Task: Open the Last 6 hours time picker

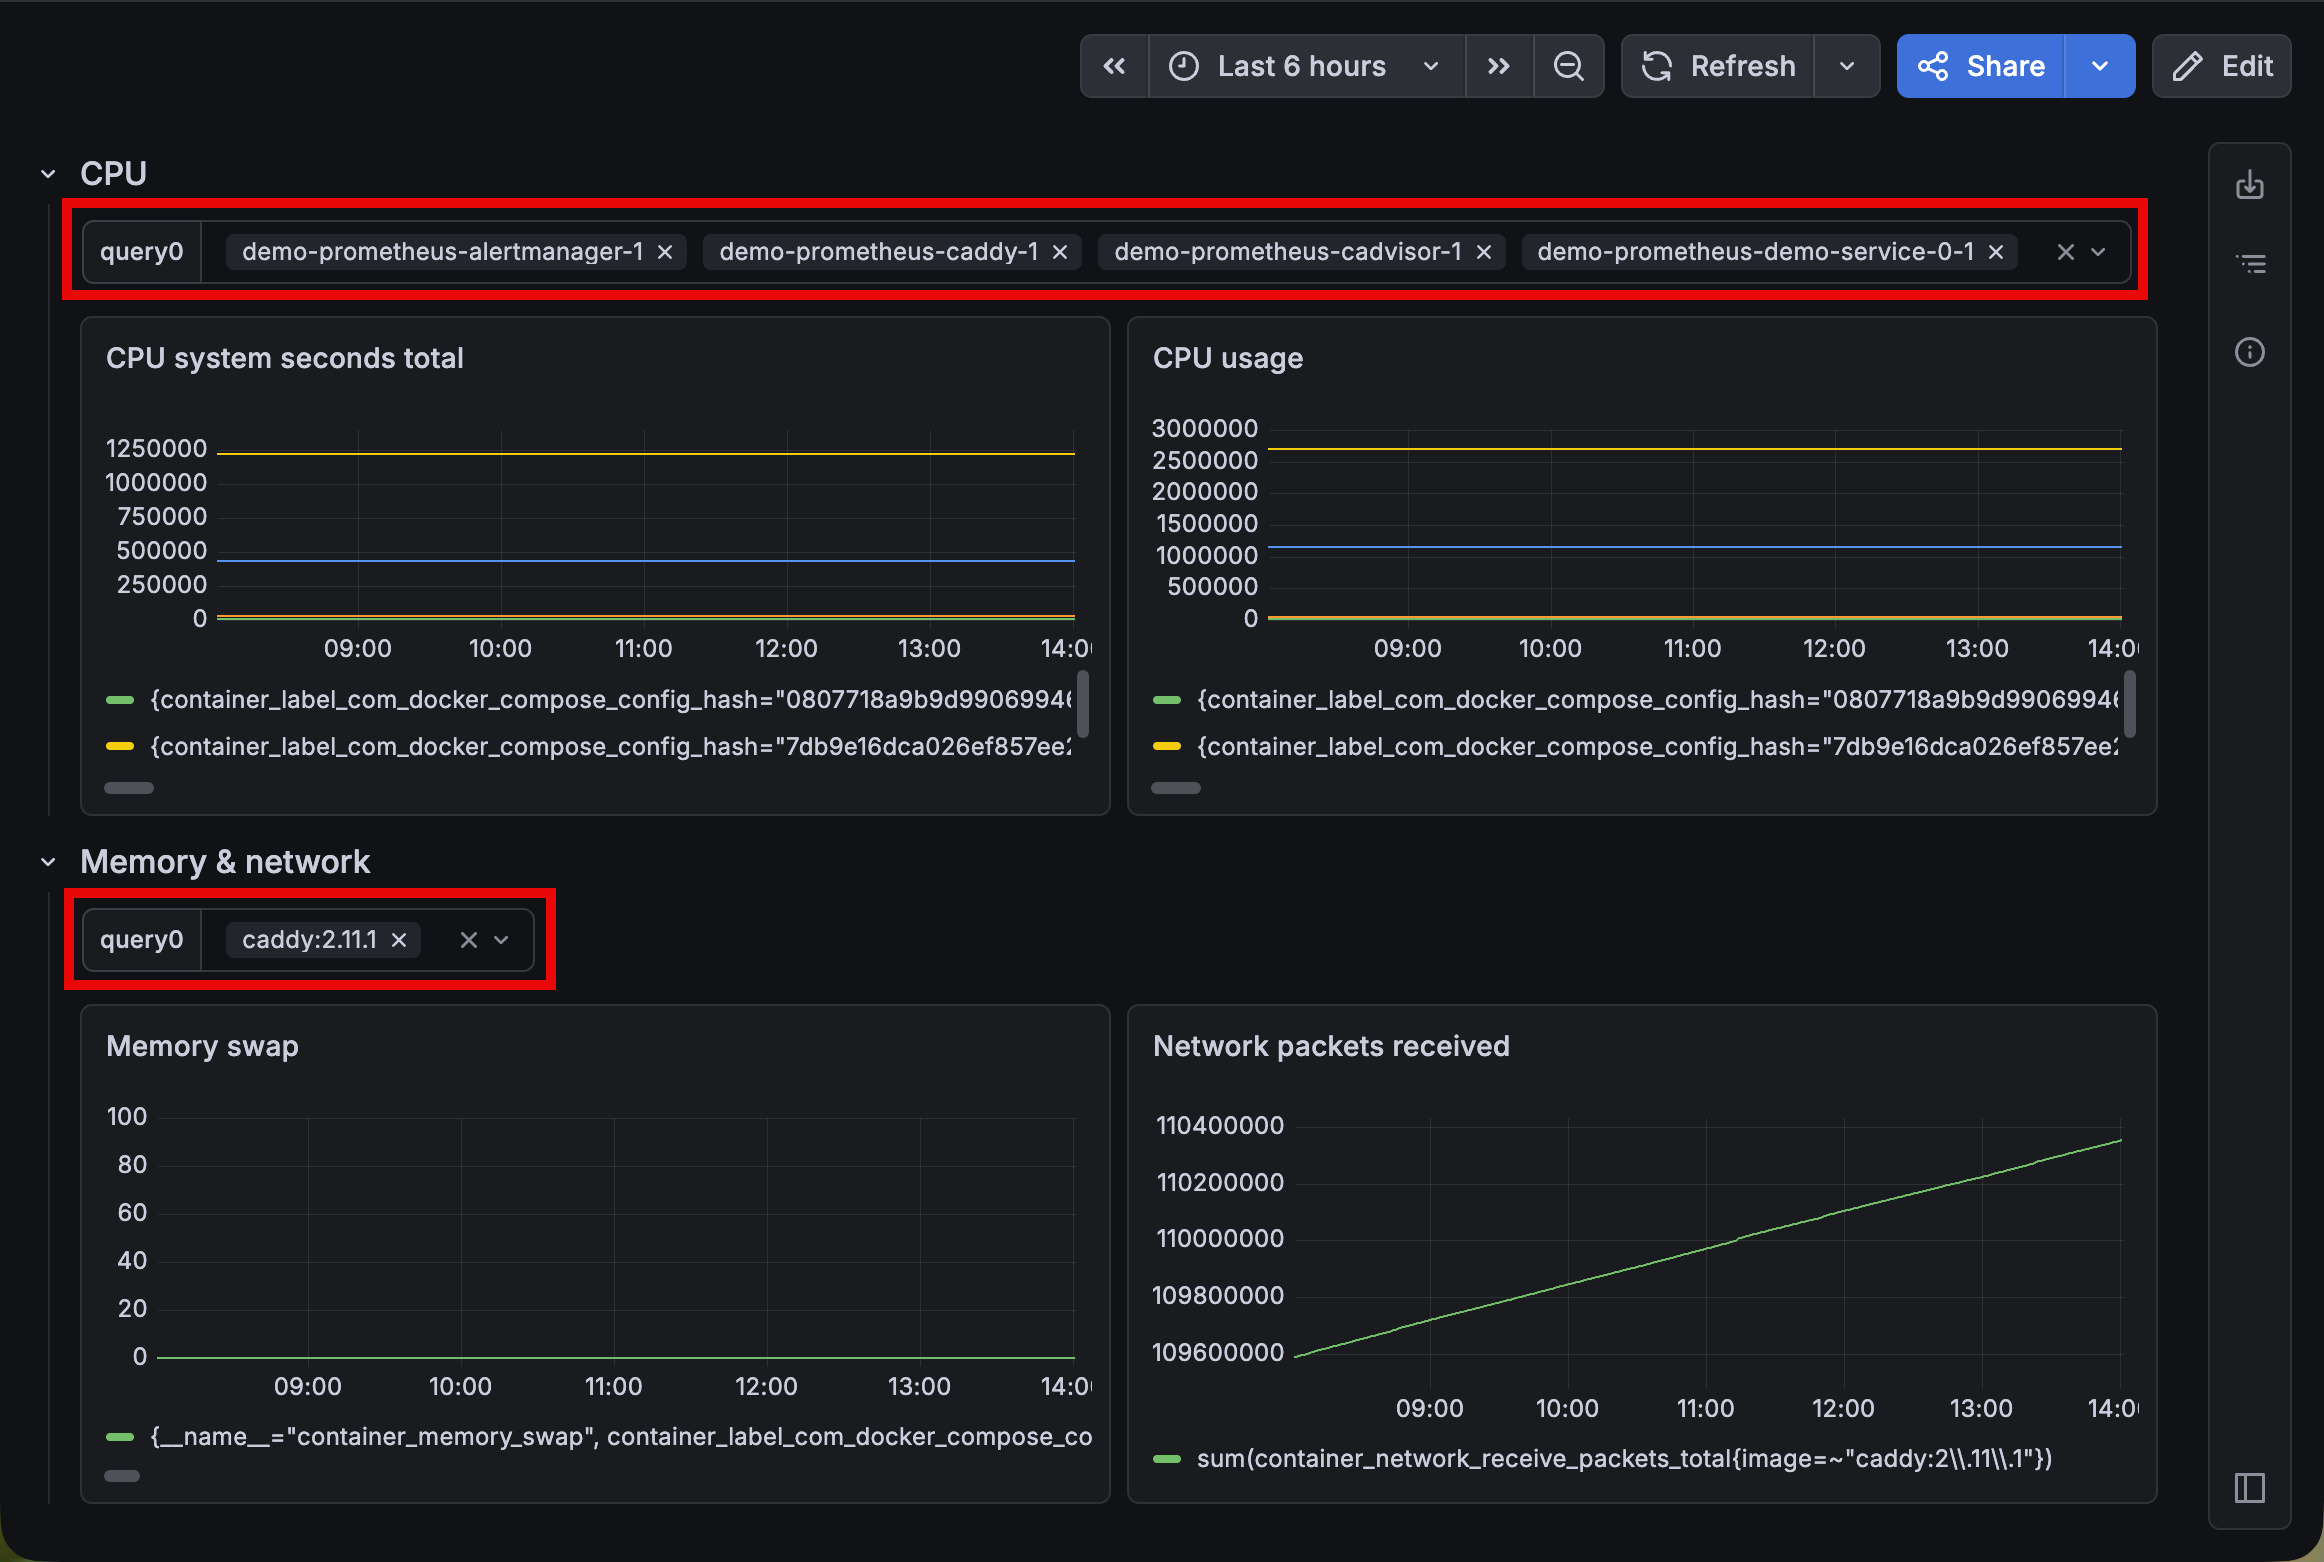Action: (1304, 66)
